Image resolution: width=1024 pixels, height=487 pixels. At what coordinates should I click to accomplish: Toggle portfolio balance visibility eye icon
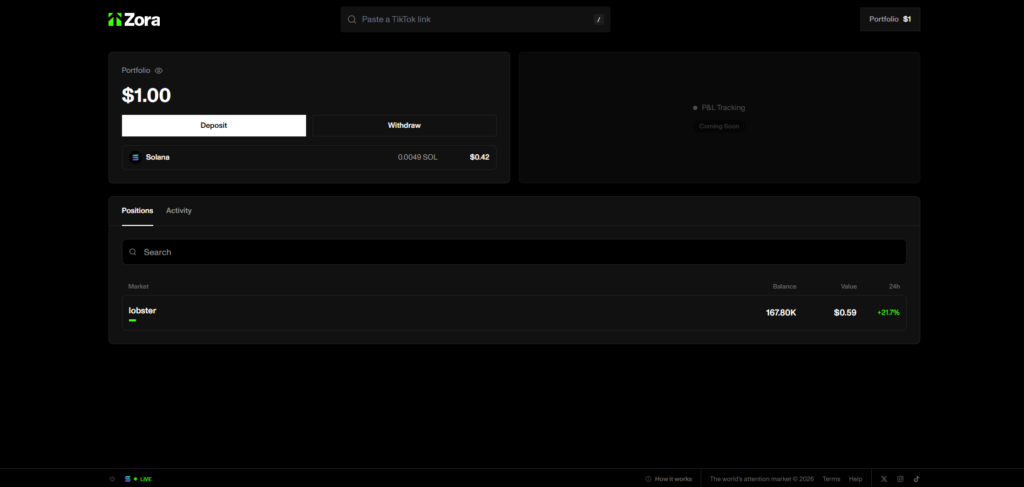point(159,71)
